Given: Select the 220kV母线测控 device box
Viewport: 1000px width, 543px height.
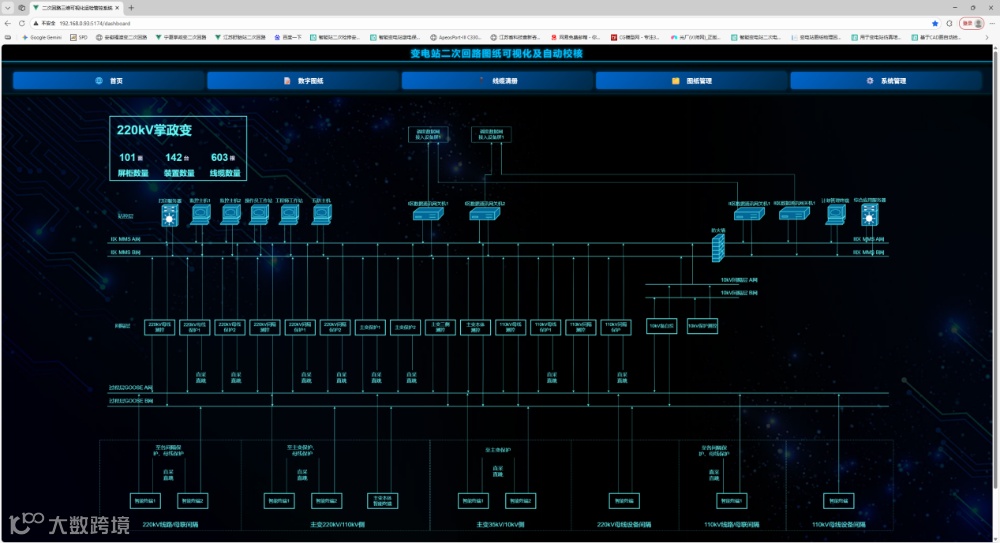Looking at the screenshot, I should point(159,327).
